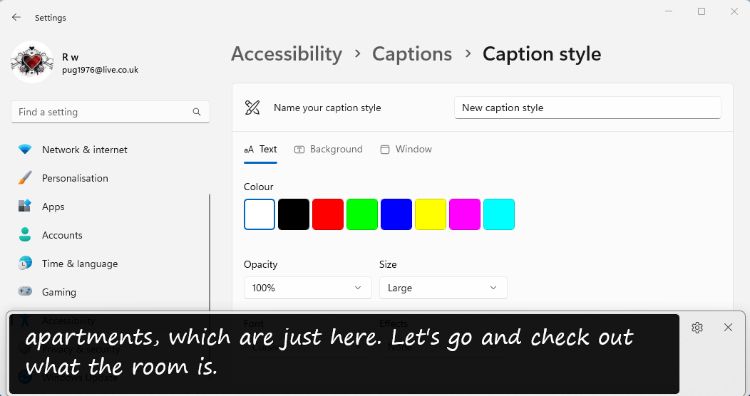Viewport: 750px width, 396px height.
Task: Open live captions settings gear
Action: tap(697, 328)
